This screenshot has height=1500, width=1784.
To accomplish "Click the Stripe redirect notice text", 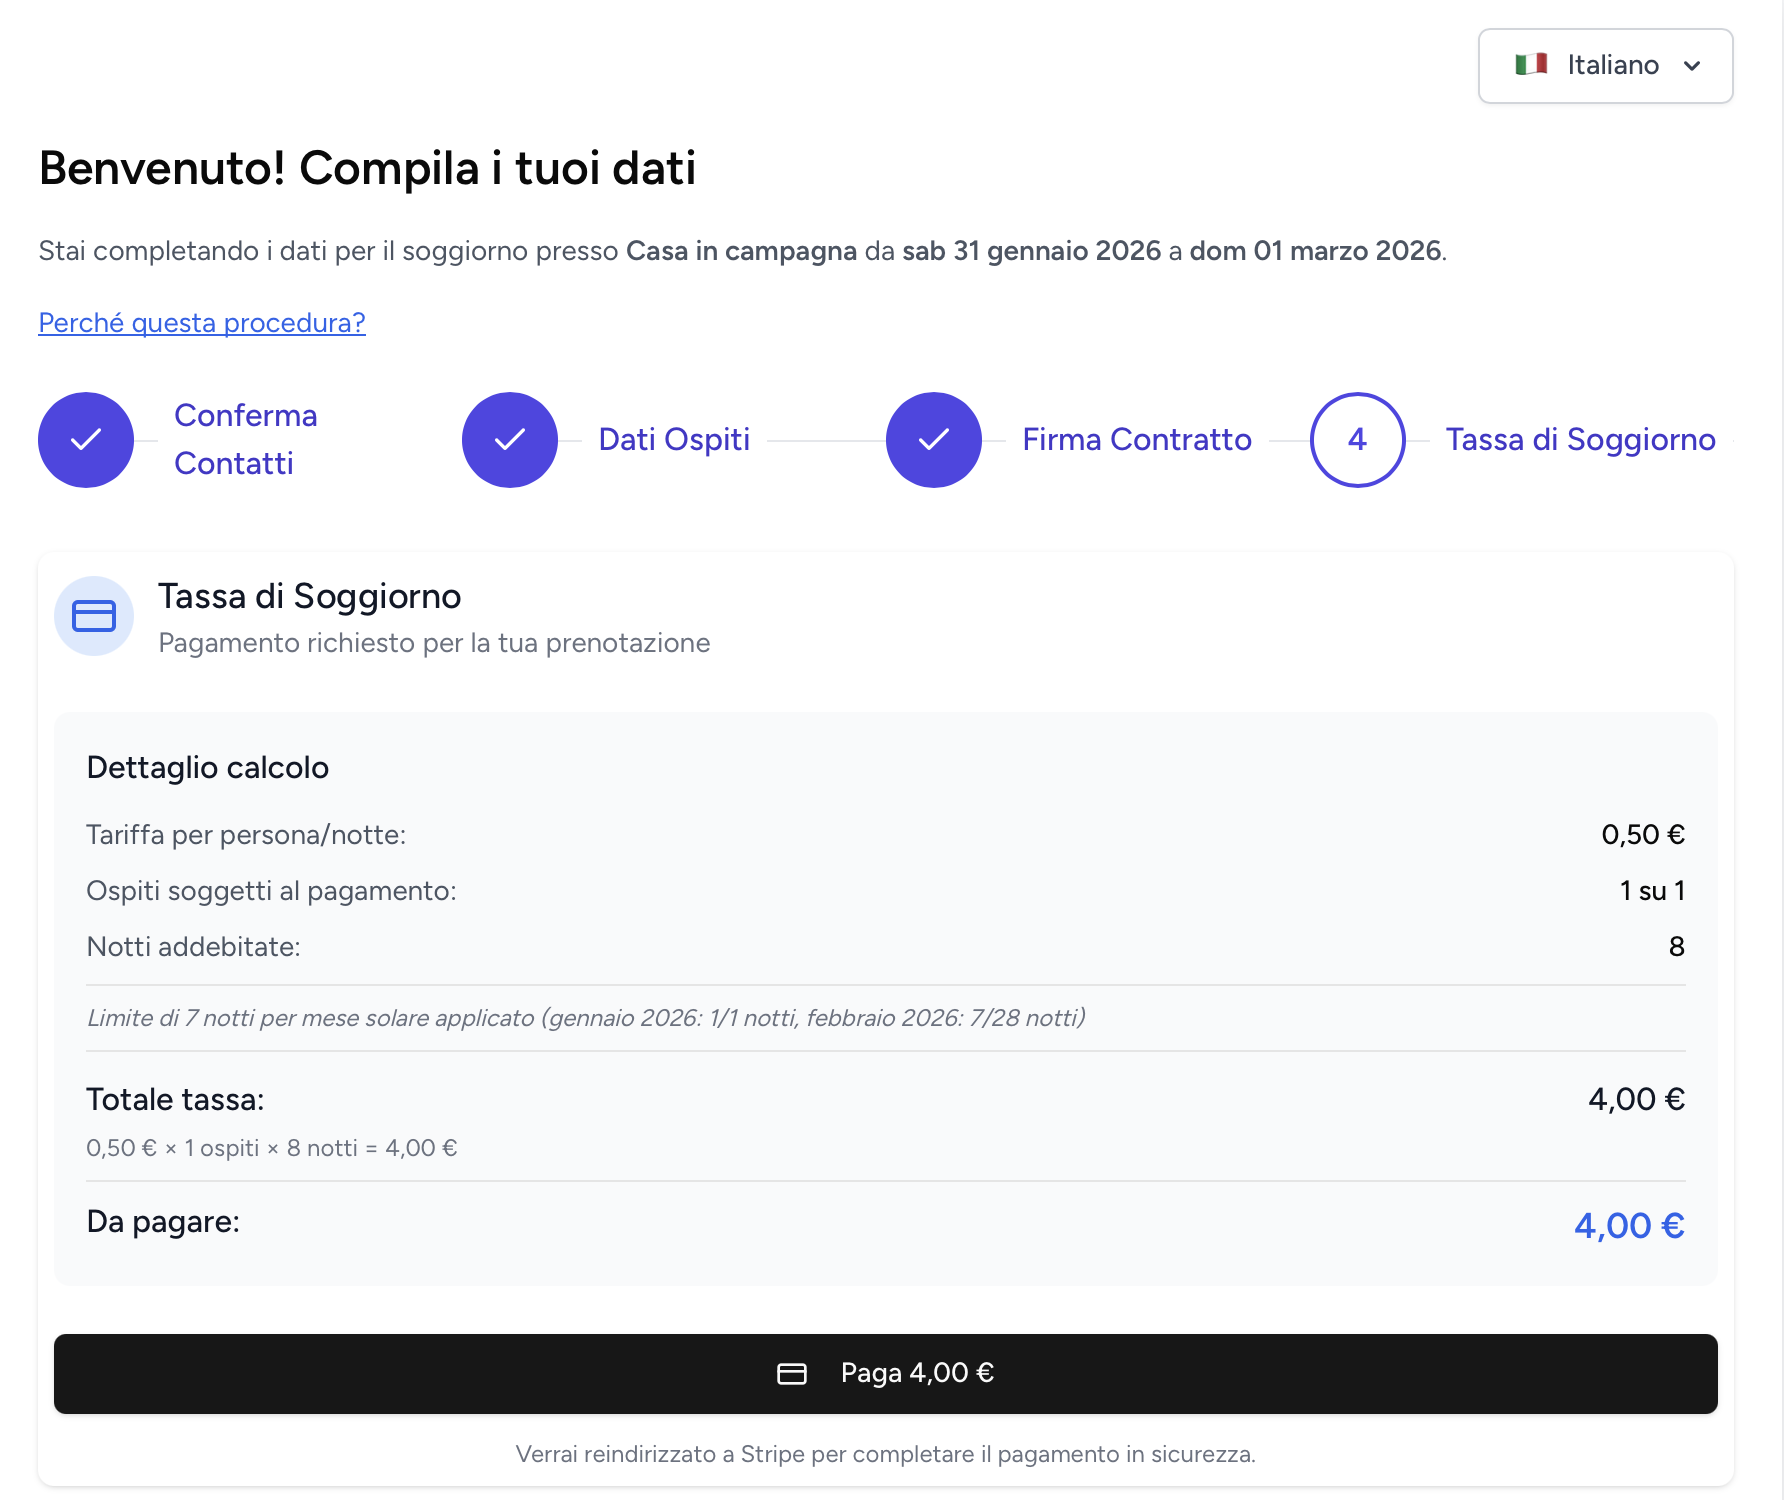I will coord(885,1454).
